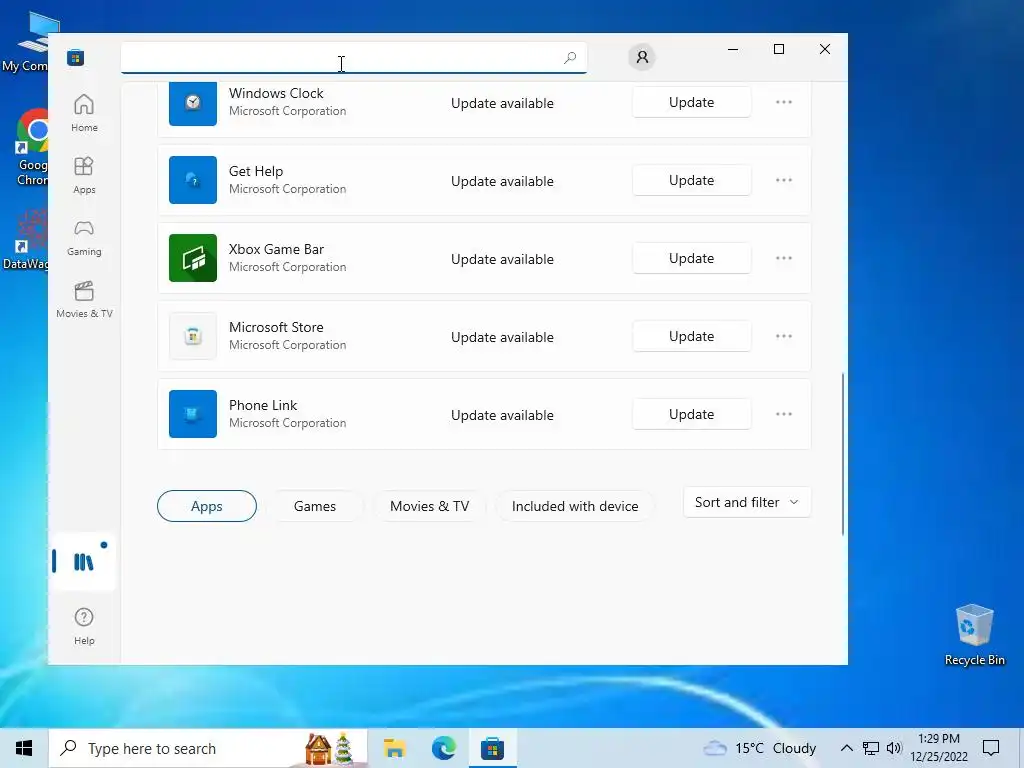The width and height of the screenshot is (1024, 768).
Task: Open the user profile account icon
Action: click(643, 57)
